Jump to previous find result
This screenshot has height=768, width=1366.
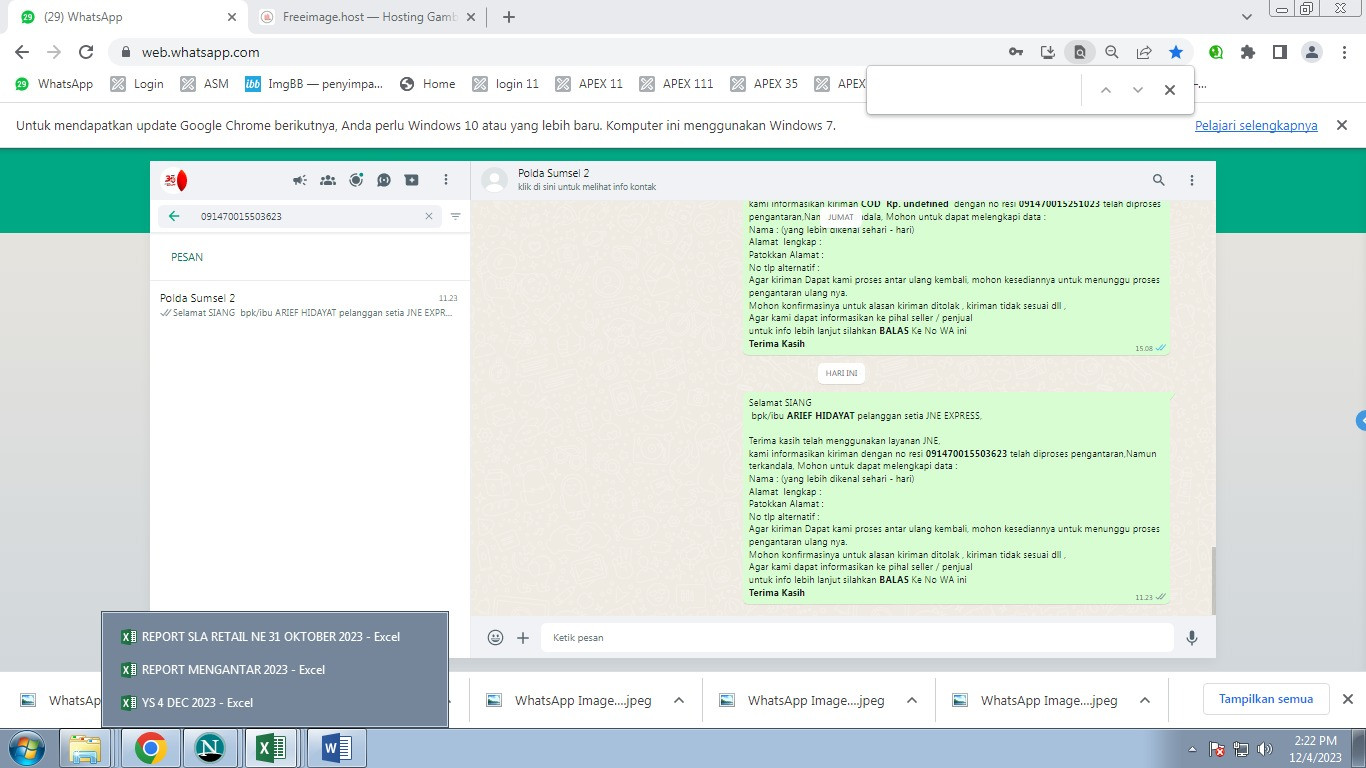[x=1106, y=90]
